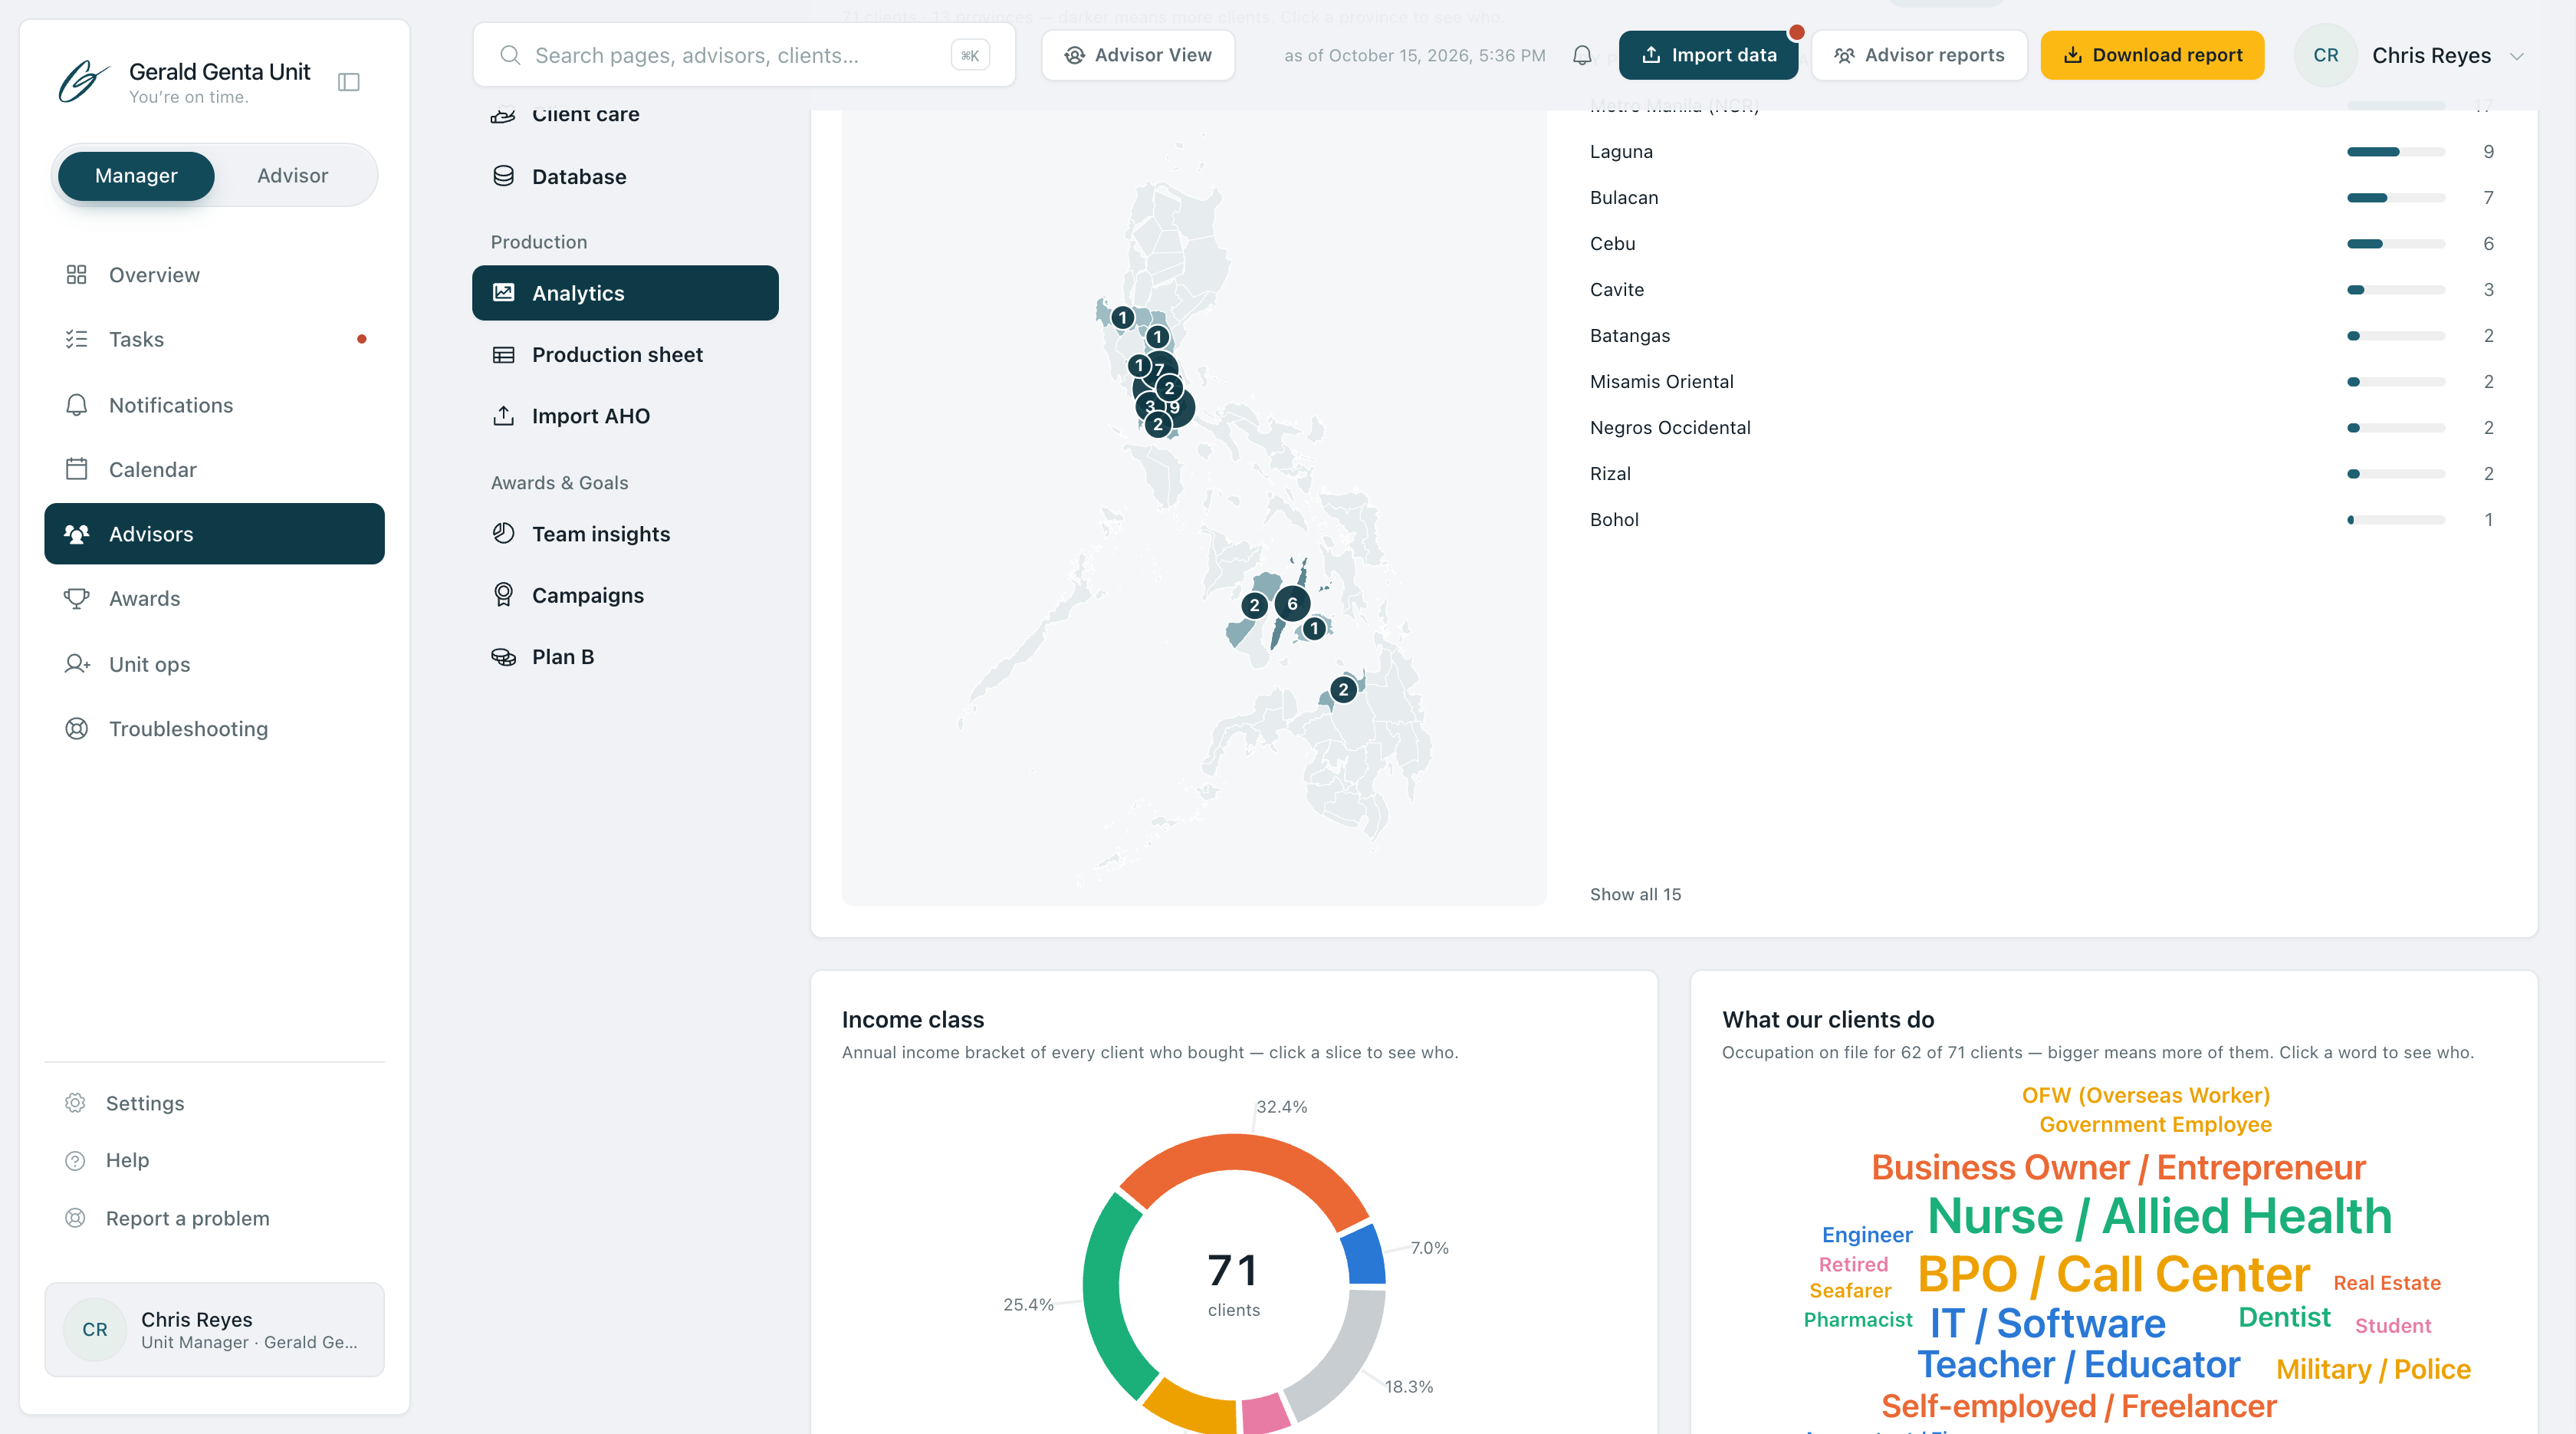The height and width of the screenshot is (1434, 2576).
Task: Click the Import AHO upload icon
Action: click(503, 416)
